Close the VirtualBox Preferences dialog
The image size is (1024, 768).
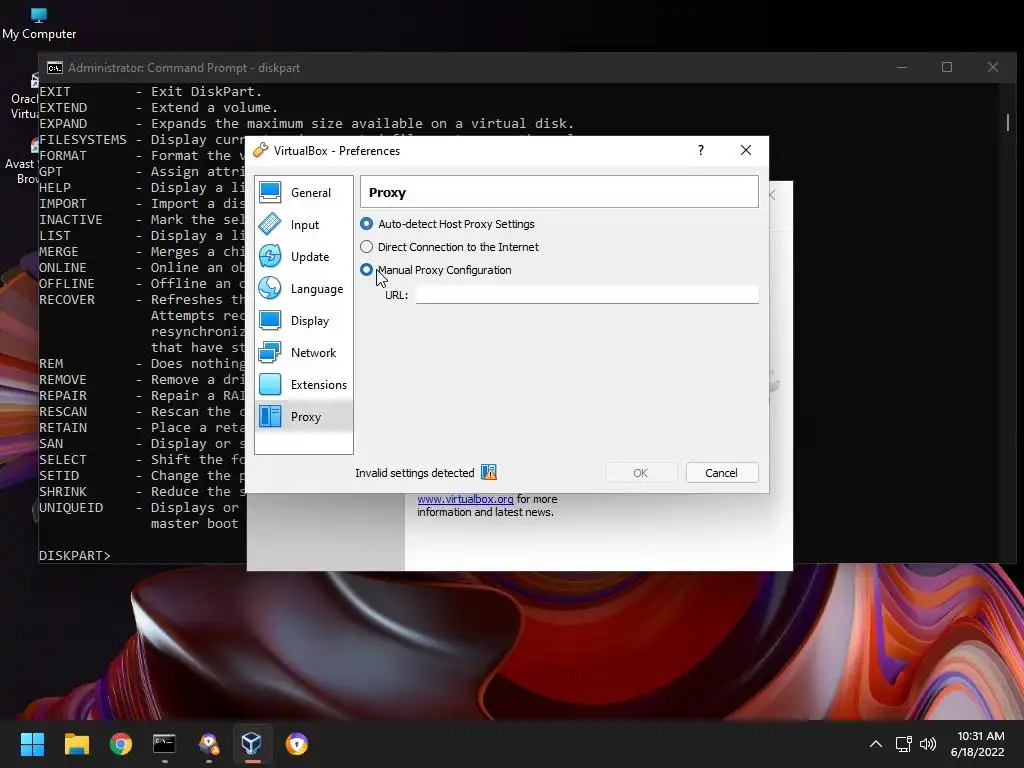point(746,150)
